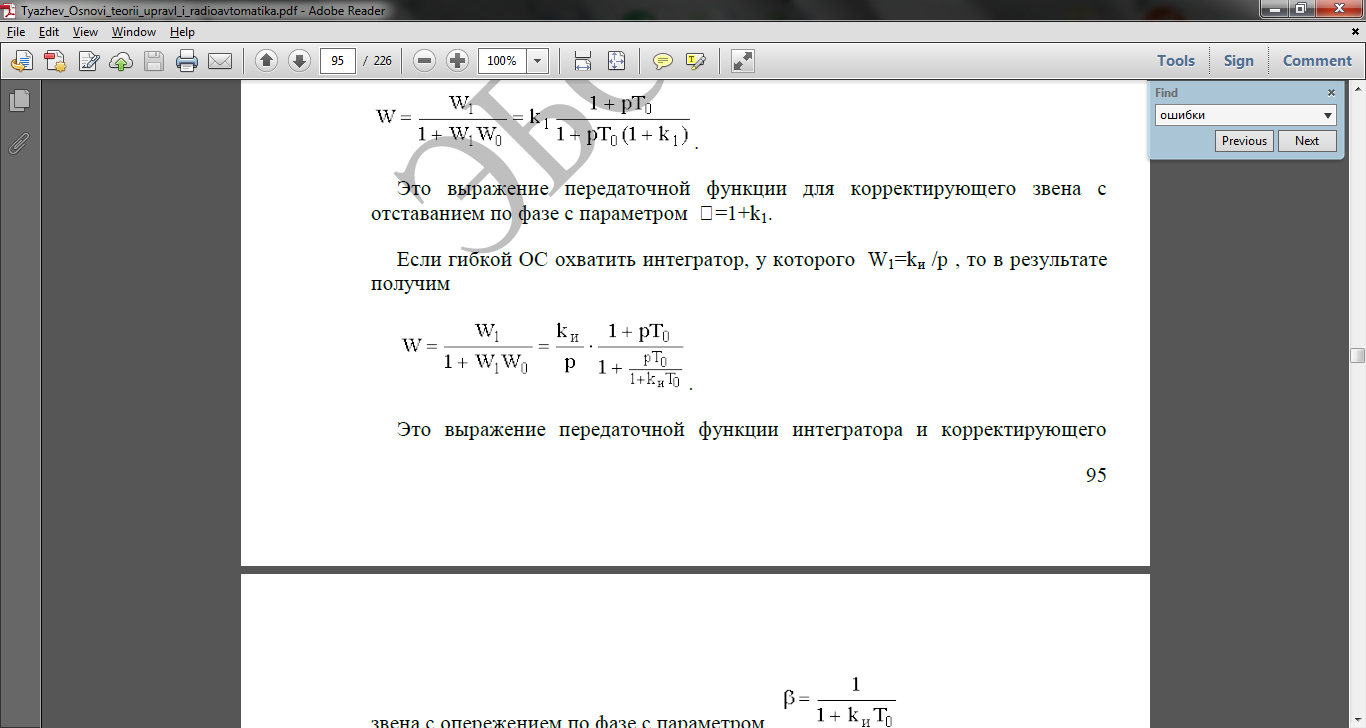Click the Find search text field
Screen dimensions: 1366x728
[x=1238, y=115]
